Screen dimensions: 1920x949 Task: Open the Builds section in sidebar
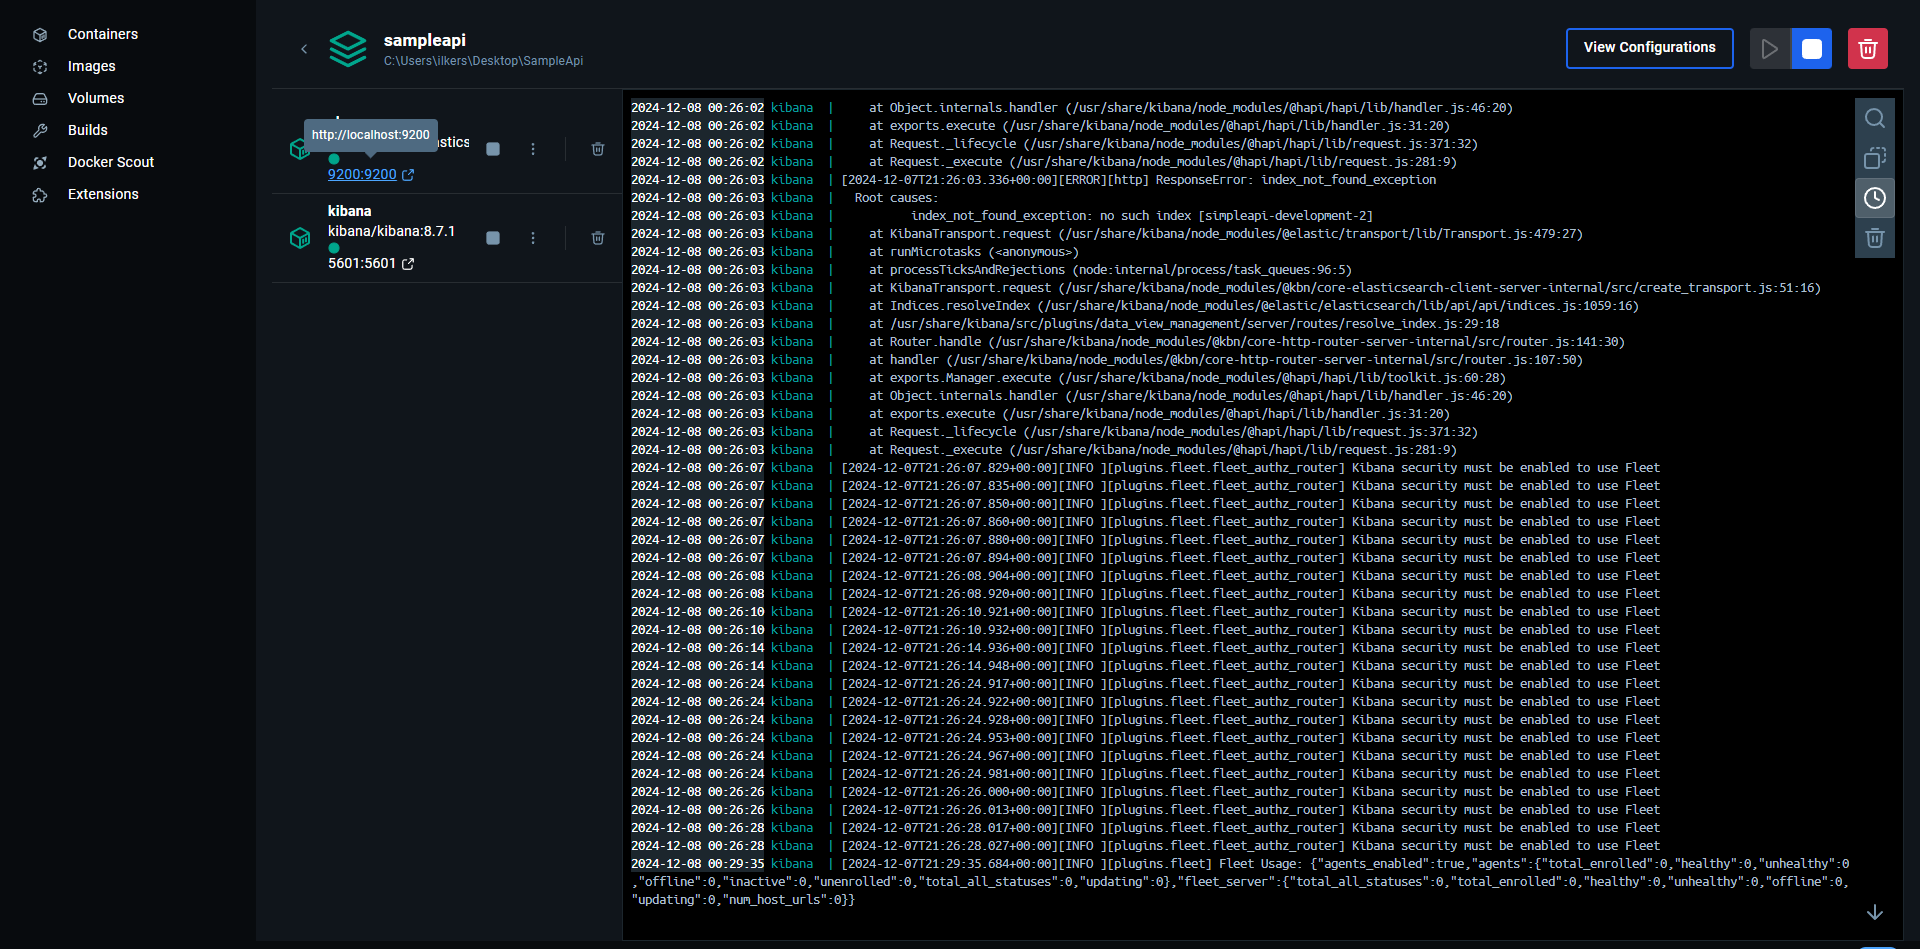pos(87,130)
